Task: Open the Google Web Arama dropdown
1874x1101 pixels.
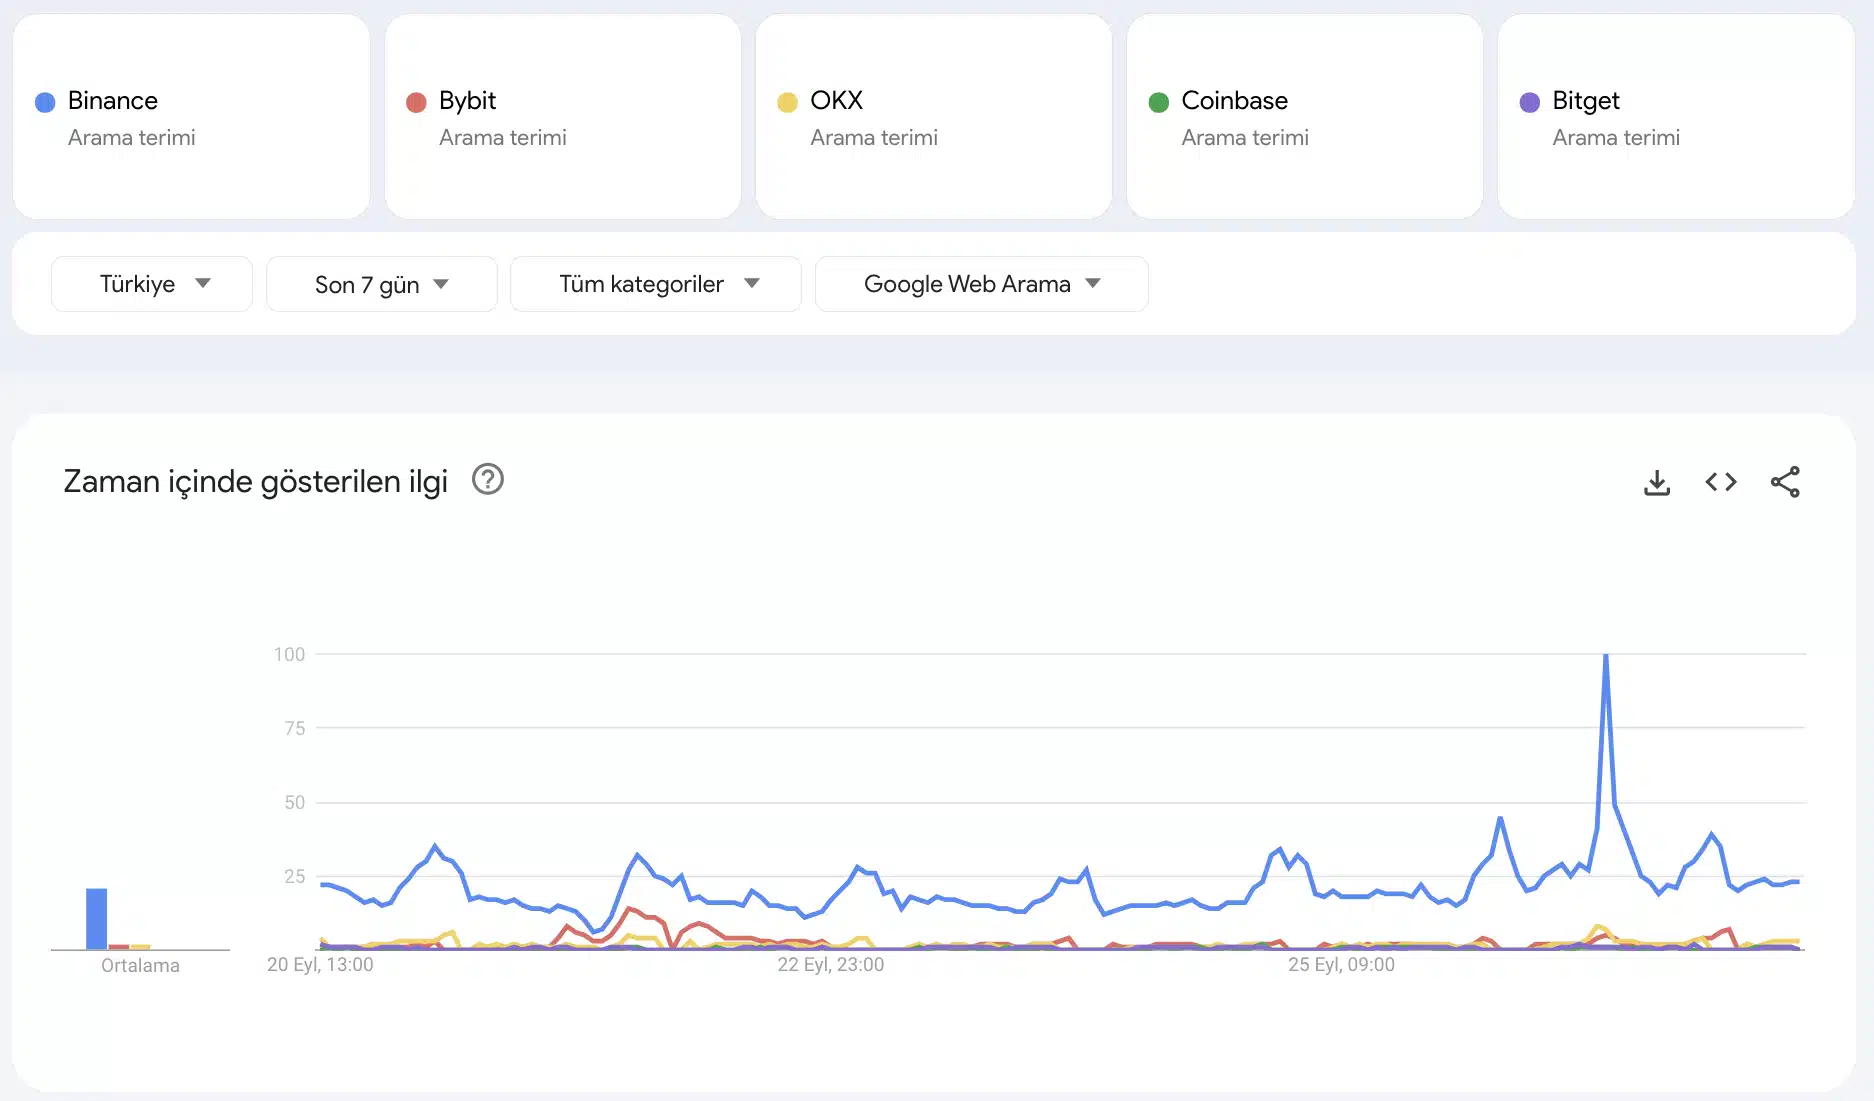Action: coord(982,284)
